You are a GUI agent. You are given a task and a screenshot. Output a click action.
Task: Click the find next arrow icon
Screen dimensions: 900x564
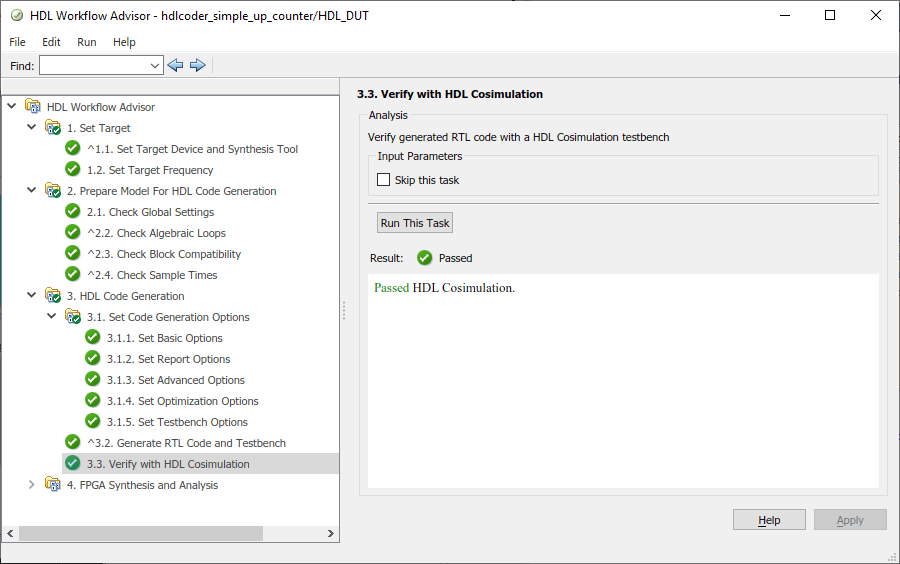pos(198,65)
